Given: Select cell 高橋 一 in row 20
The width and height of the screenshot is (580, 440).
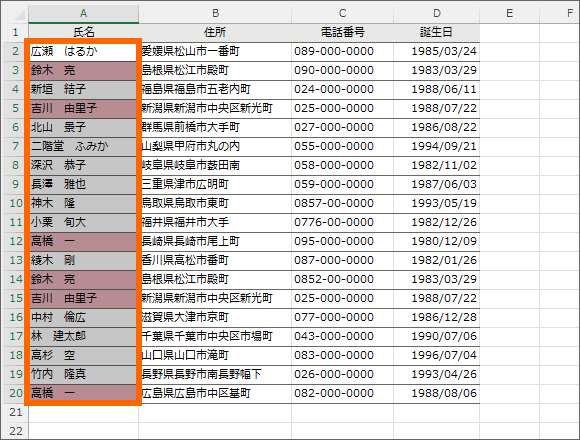Looking at the screenshot, I should 84,393.
